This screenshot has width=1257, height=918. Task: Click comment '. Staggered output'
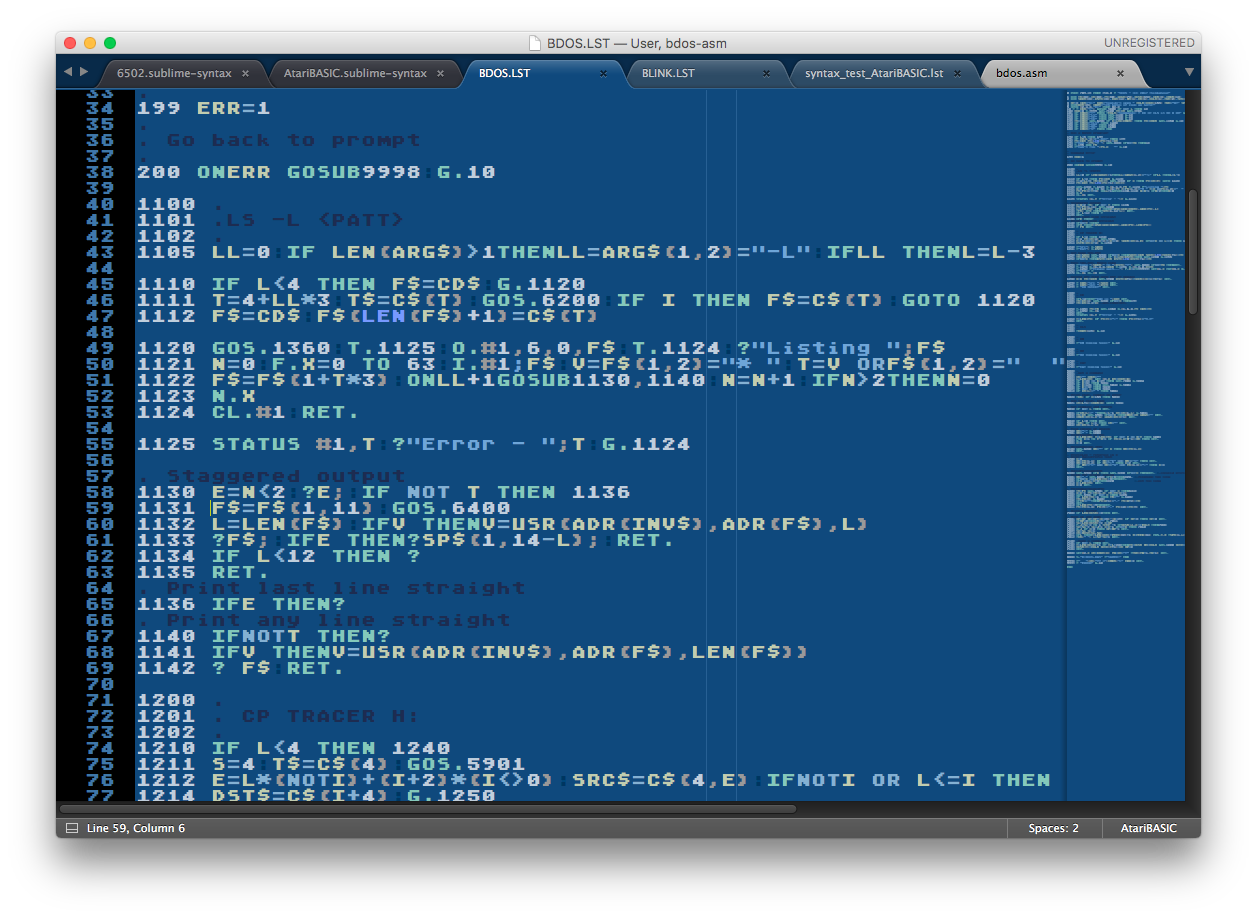pos(270,476)
